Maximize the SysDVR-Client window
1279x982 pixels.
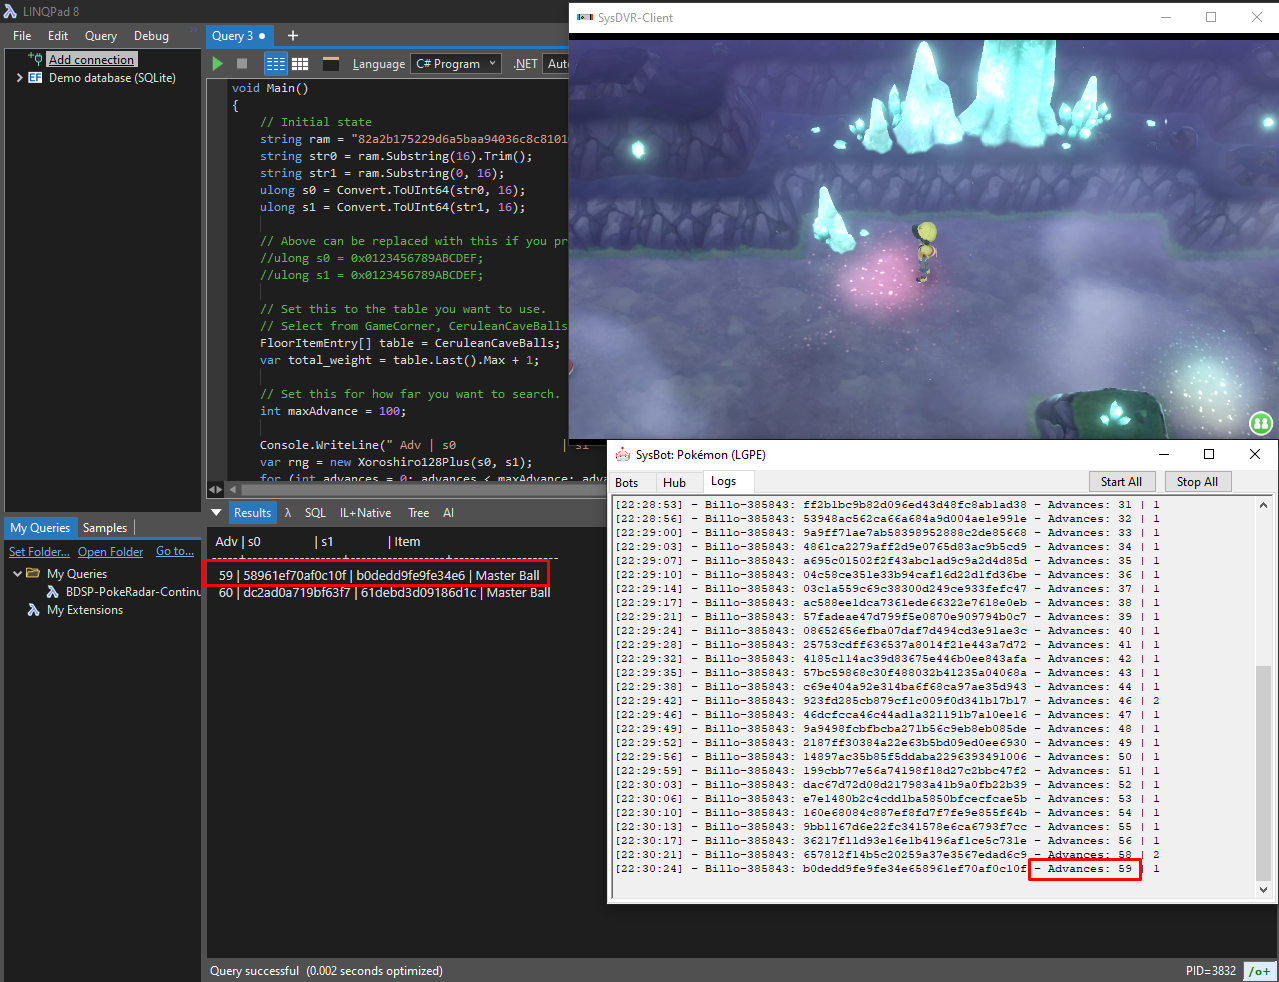[1210, 17]
